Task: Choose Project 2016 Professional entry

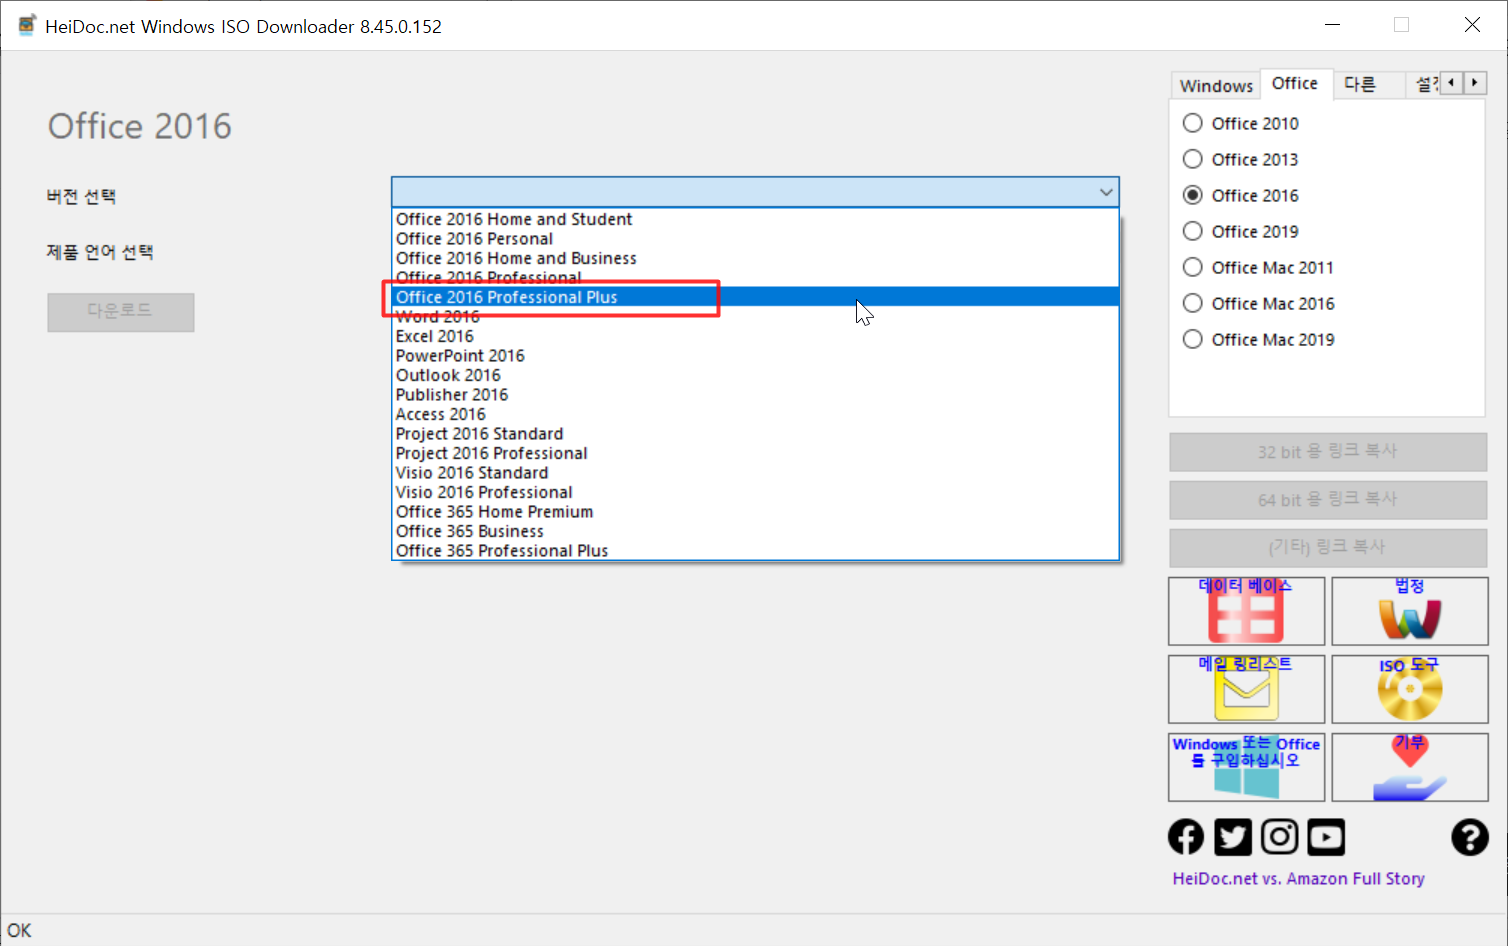Action: [756, 453]
